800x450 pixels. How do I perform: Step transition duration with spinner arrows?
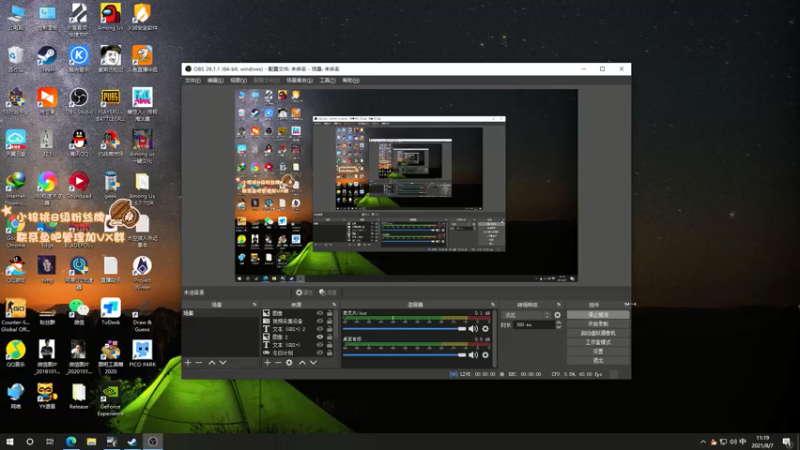(558, 324)
